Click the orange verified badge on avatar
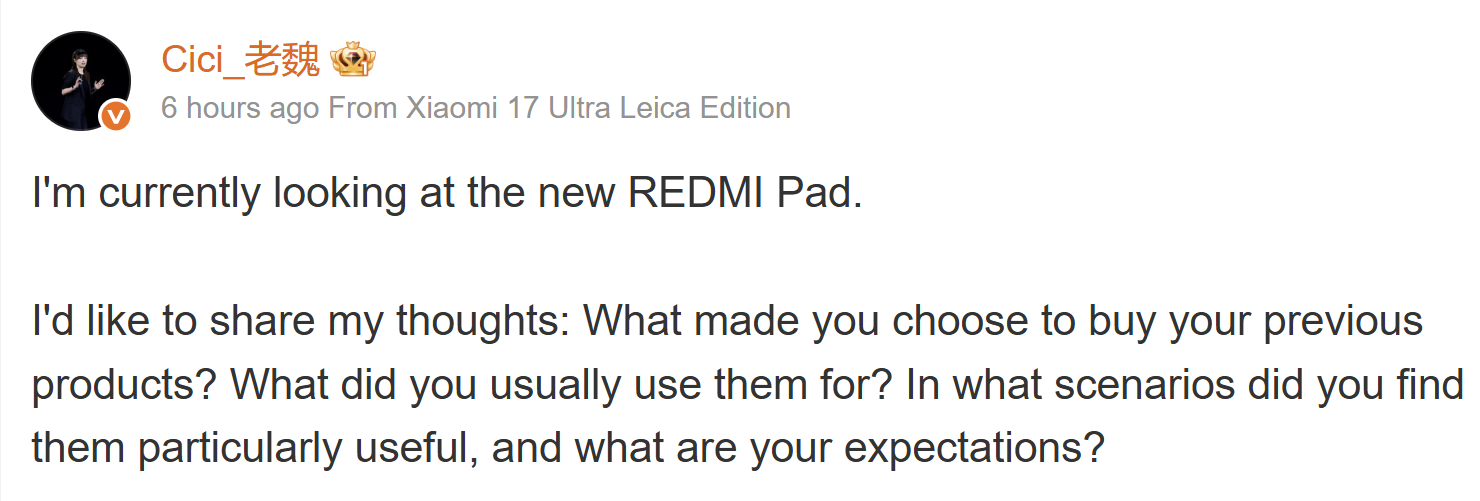The height and width of the screenshot is (501, 1480). tap(116, 117)
